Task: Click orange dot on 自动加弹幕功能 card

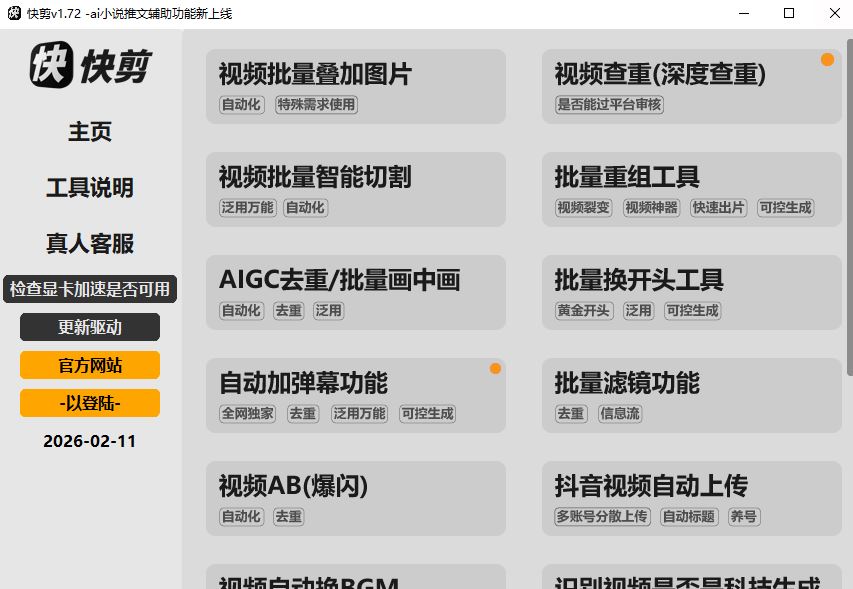Action: tap(495, 369)
